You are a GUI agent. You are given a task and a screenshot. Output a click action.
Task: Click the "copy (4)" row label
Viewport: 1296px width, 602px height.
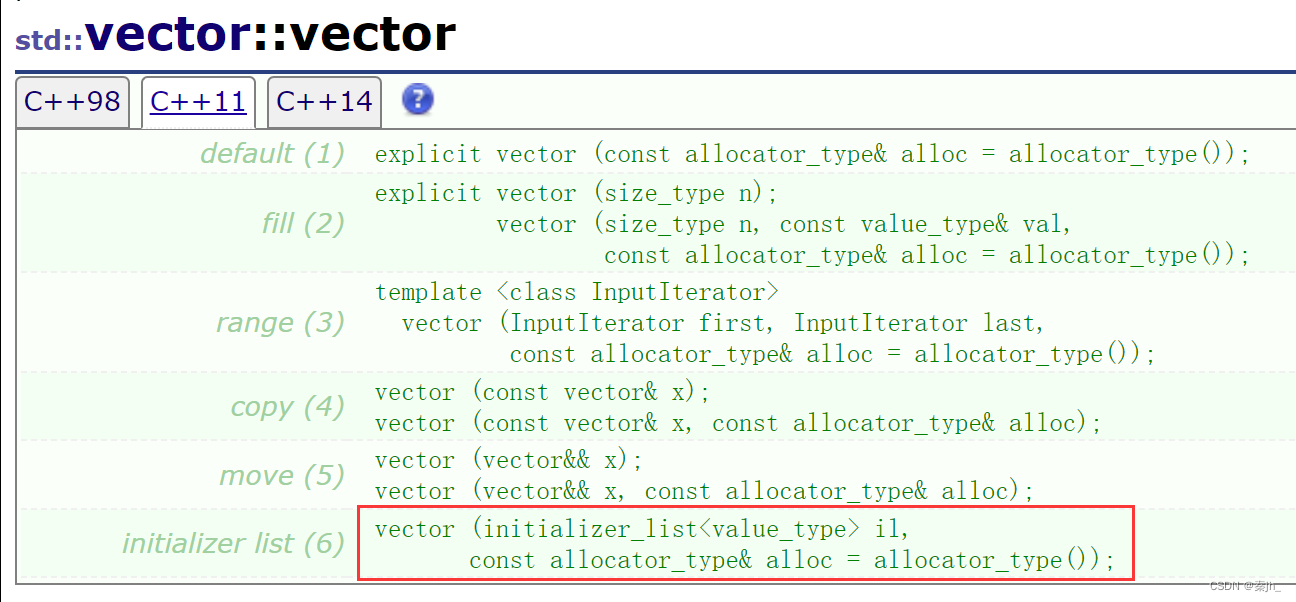click(287, 407)
